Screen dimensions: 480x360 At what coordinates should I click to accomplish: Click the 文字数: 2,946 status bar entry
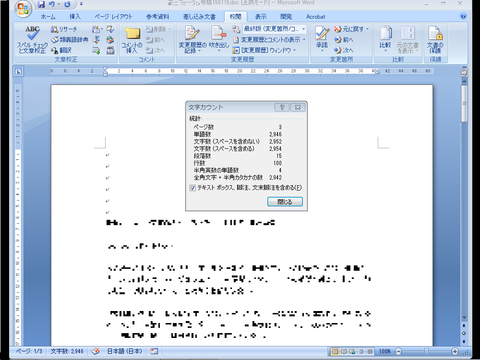tap(67, 351)
